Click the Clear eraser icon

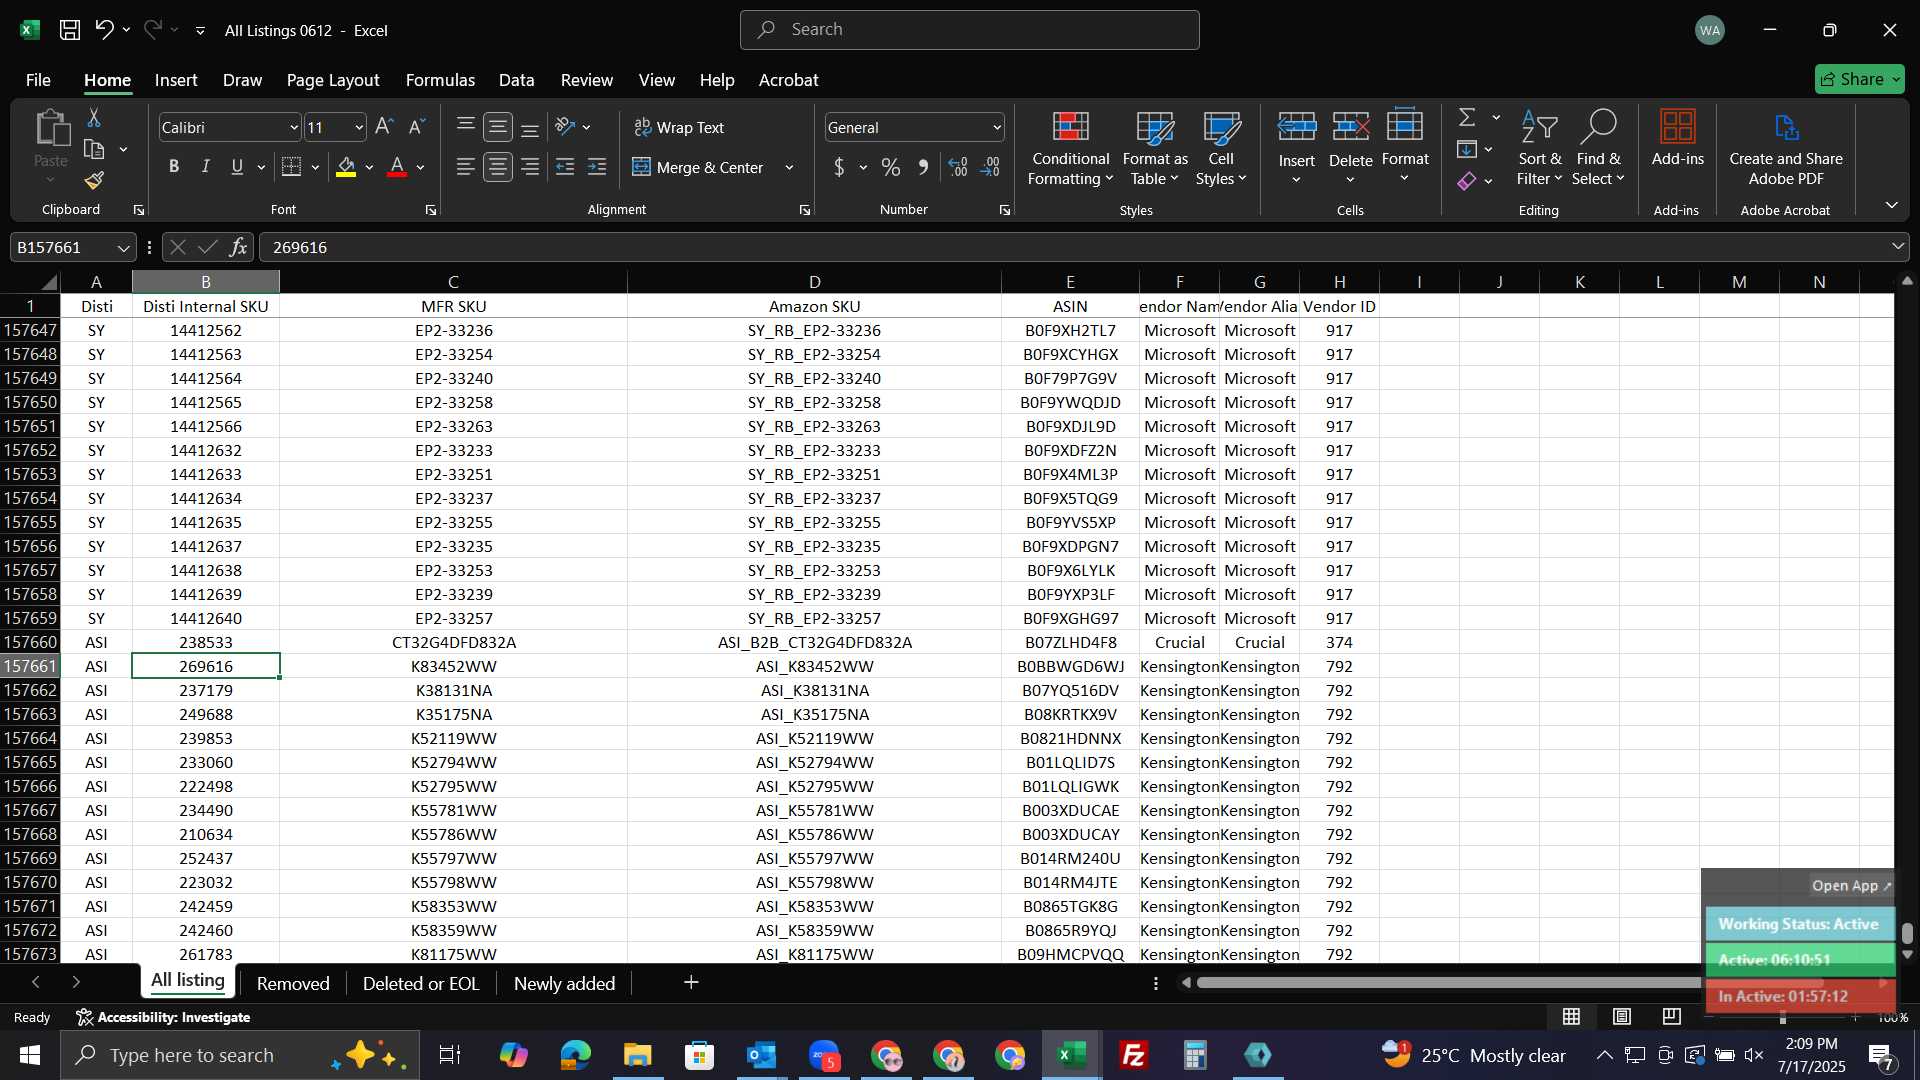point(1467,181)
